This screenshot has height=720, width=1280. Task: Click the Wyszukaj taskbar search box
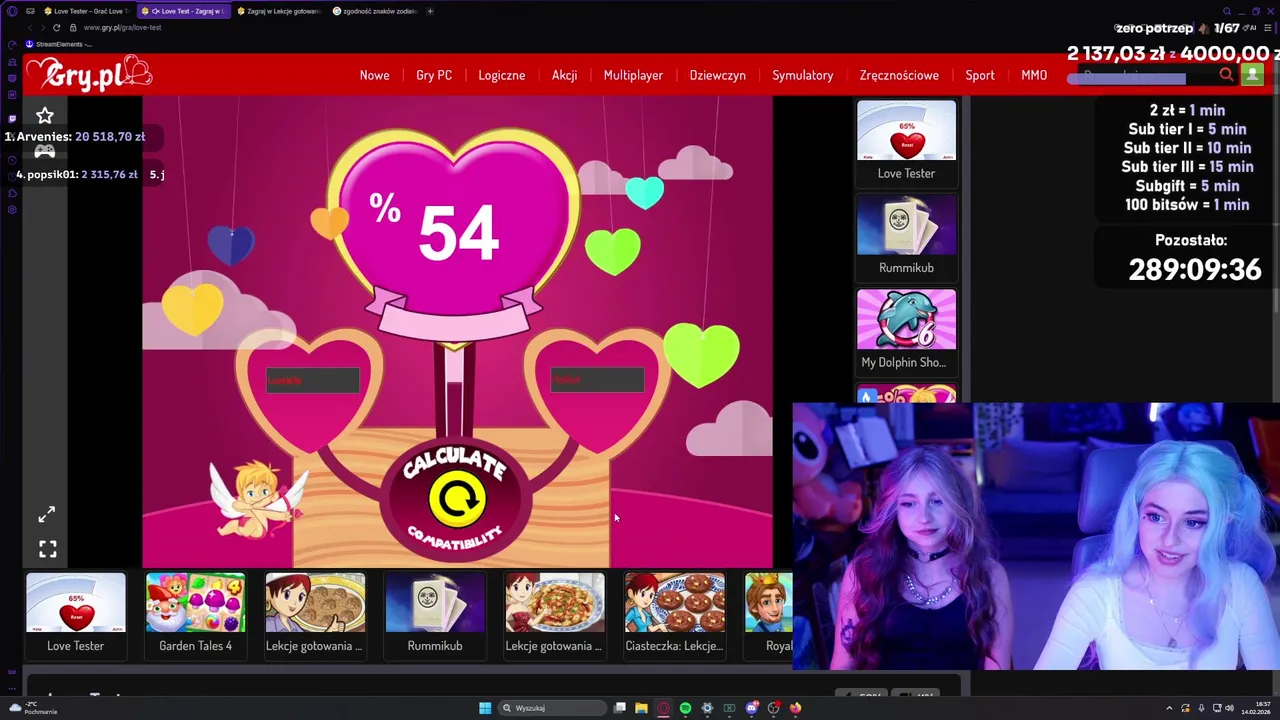click(x=553, y=708)
